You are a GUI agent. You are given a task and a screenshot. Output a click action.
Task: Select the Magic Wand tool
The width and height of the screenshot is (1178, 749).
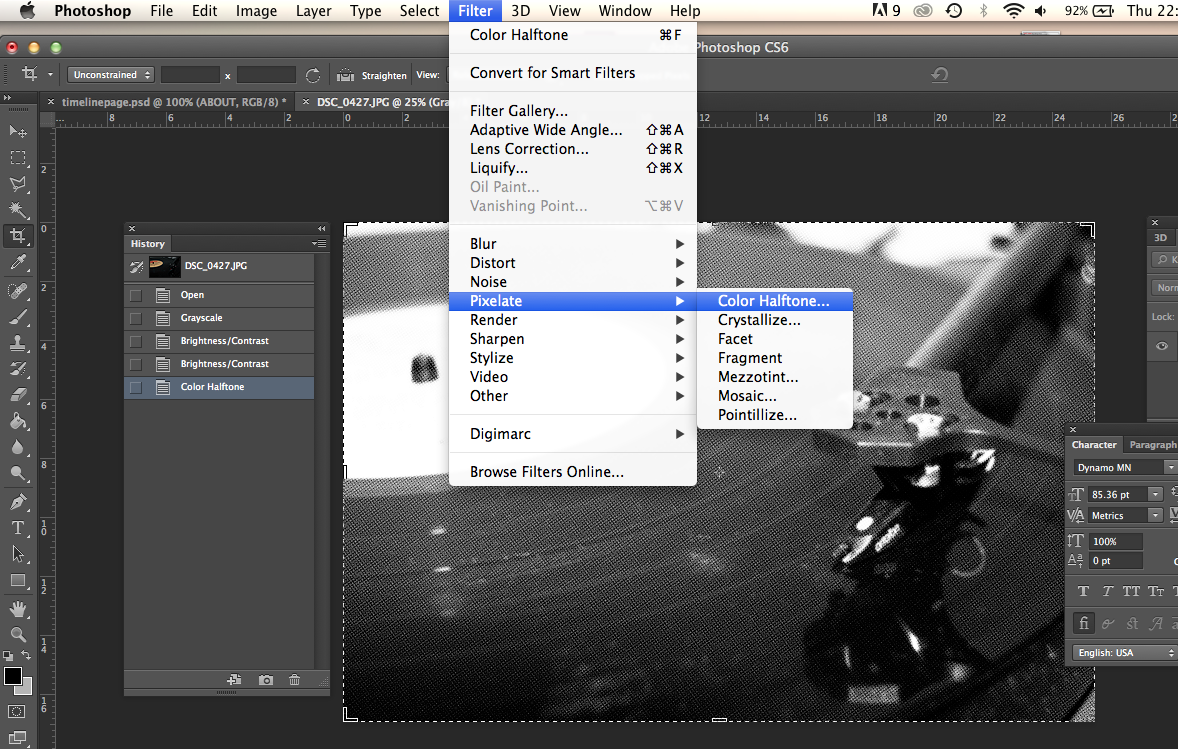click(18, 210)
